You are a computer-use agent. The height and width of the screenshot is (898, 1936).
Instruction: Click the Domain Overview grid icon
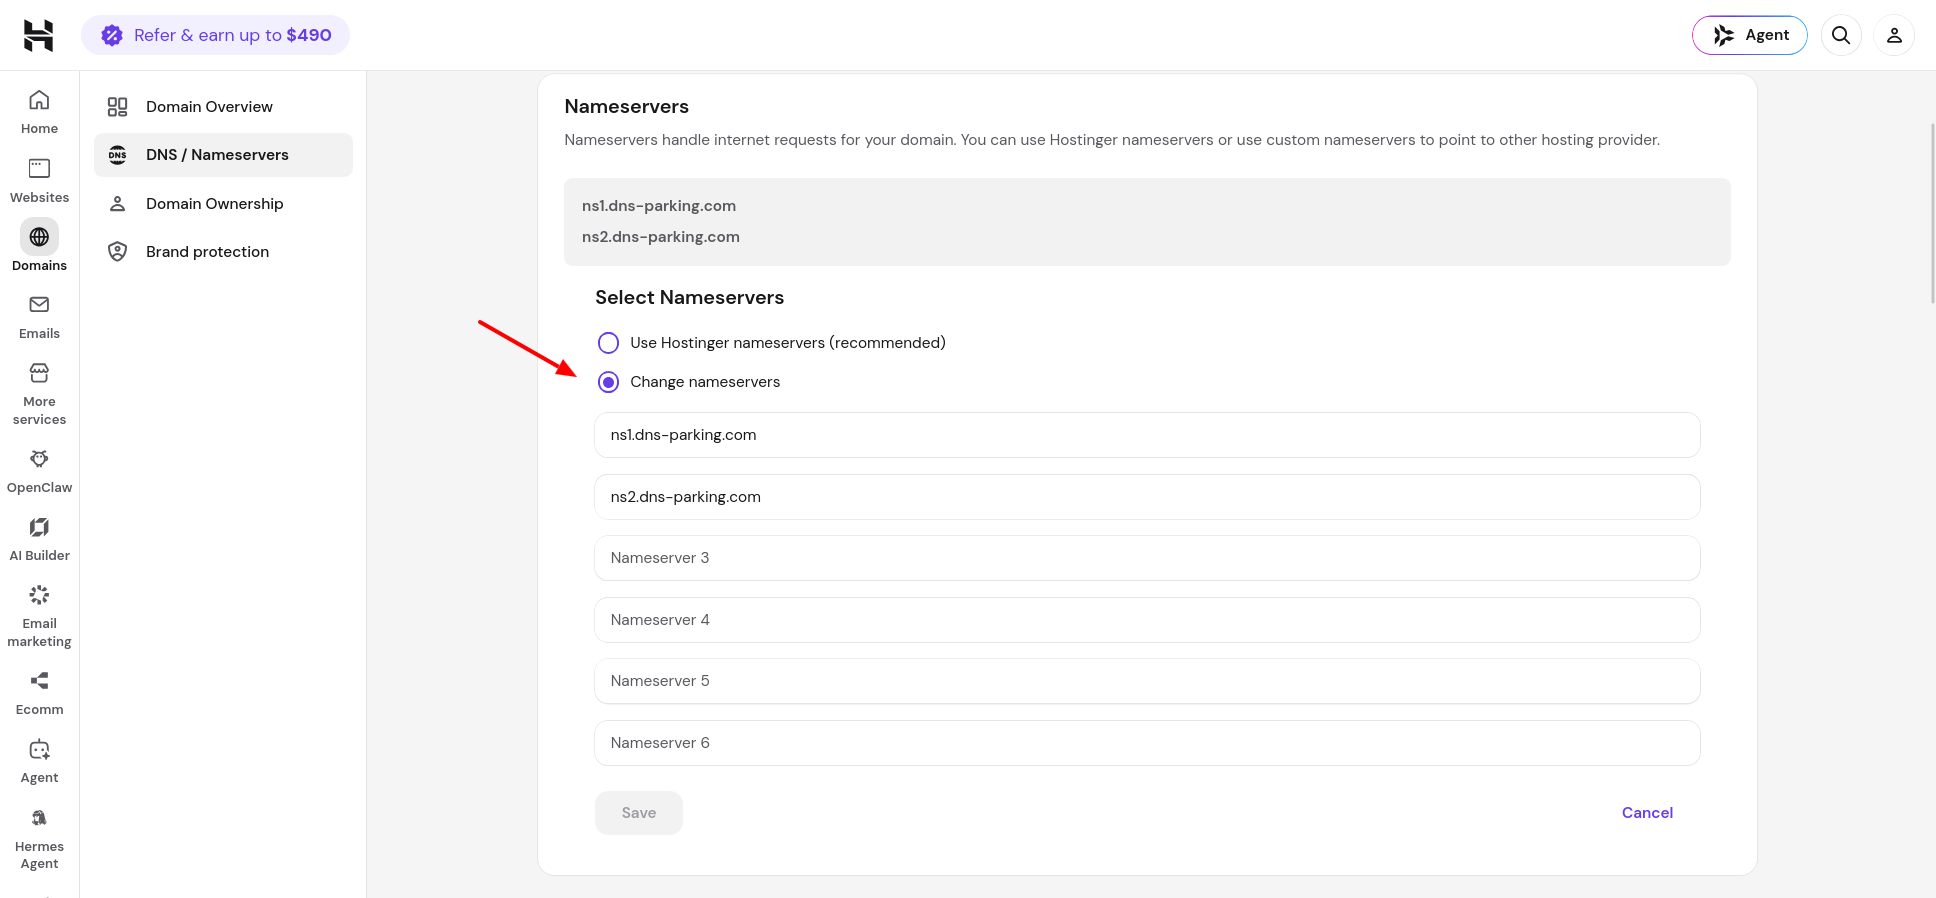(118, 107)
